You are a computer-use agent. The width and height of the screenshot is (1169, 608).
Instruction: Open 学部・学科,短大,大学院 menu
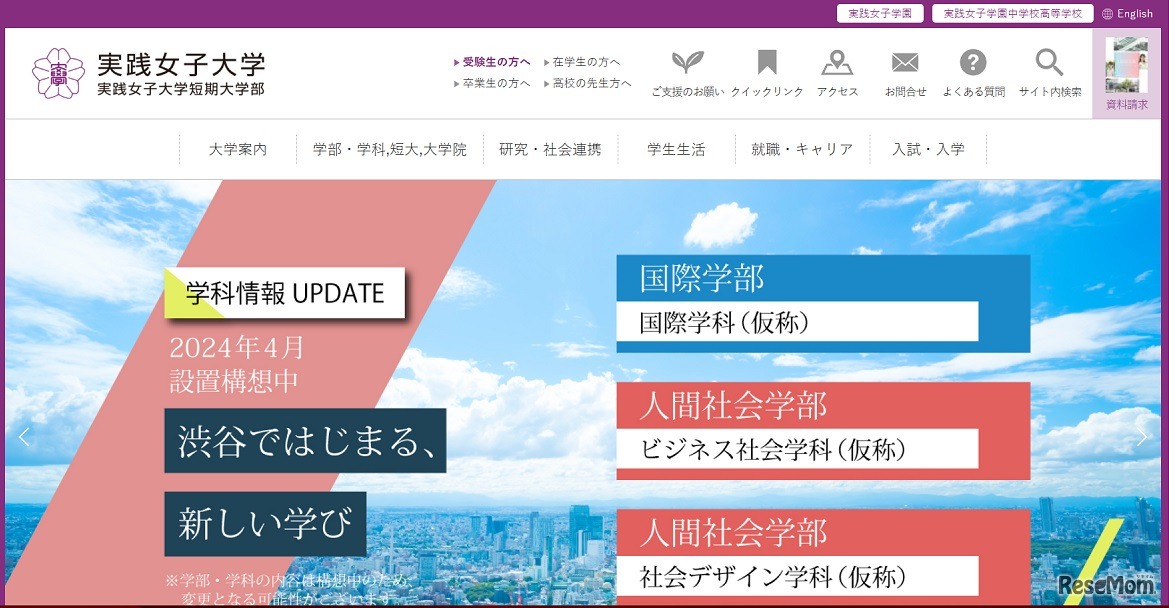point(389,149)
